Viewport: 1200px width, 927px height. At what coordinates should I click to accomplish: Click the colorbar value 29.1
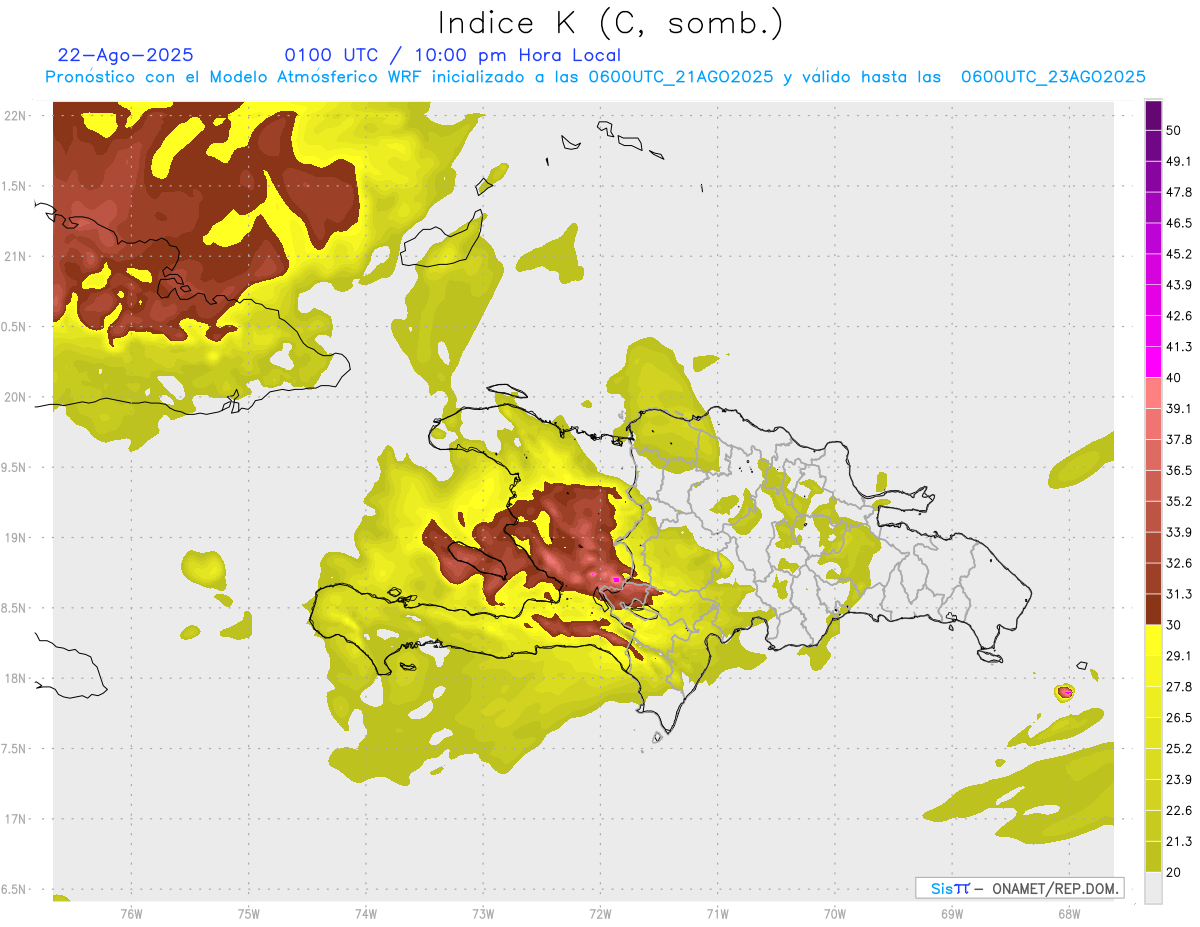coord(1179,655)
